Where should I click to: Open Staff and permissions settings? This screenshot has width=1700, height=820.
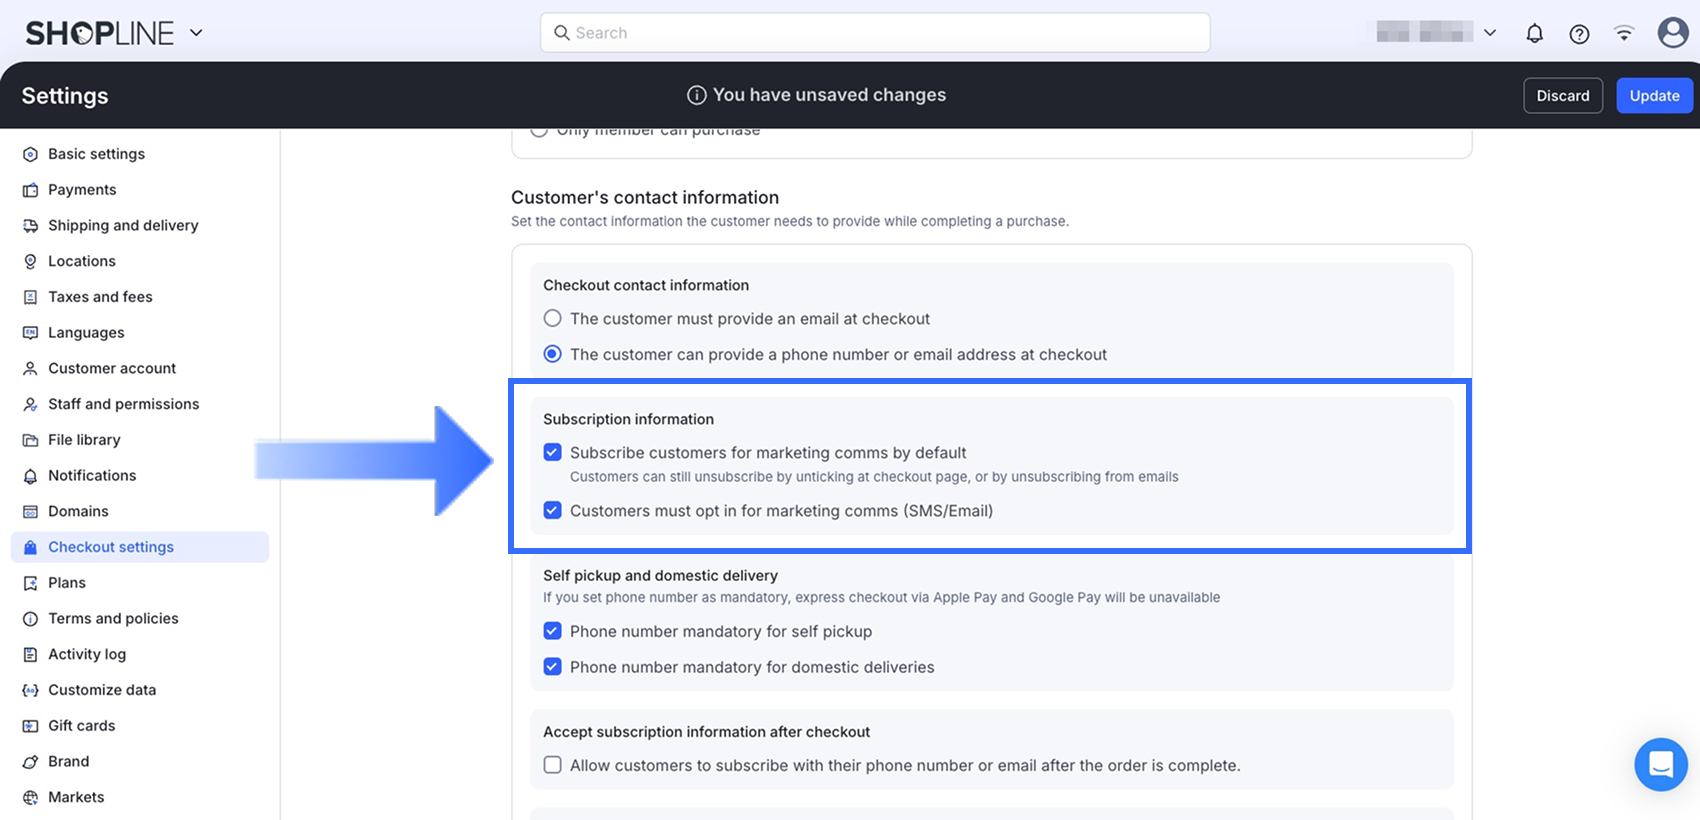point(123,404)
